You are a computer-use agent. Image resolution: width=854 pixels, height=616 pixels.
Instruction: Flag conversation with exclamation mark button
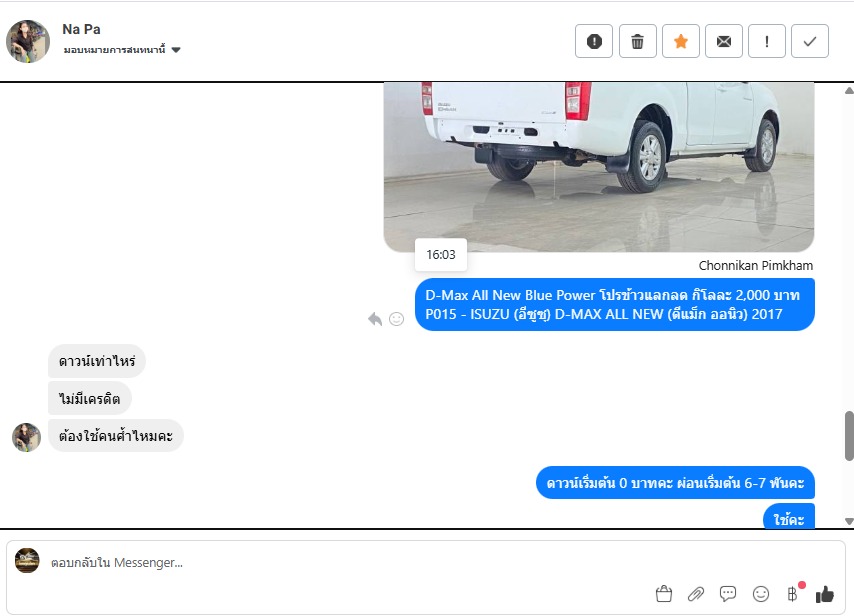(767, 41)
